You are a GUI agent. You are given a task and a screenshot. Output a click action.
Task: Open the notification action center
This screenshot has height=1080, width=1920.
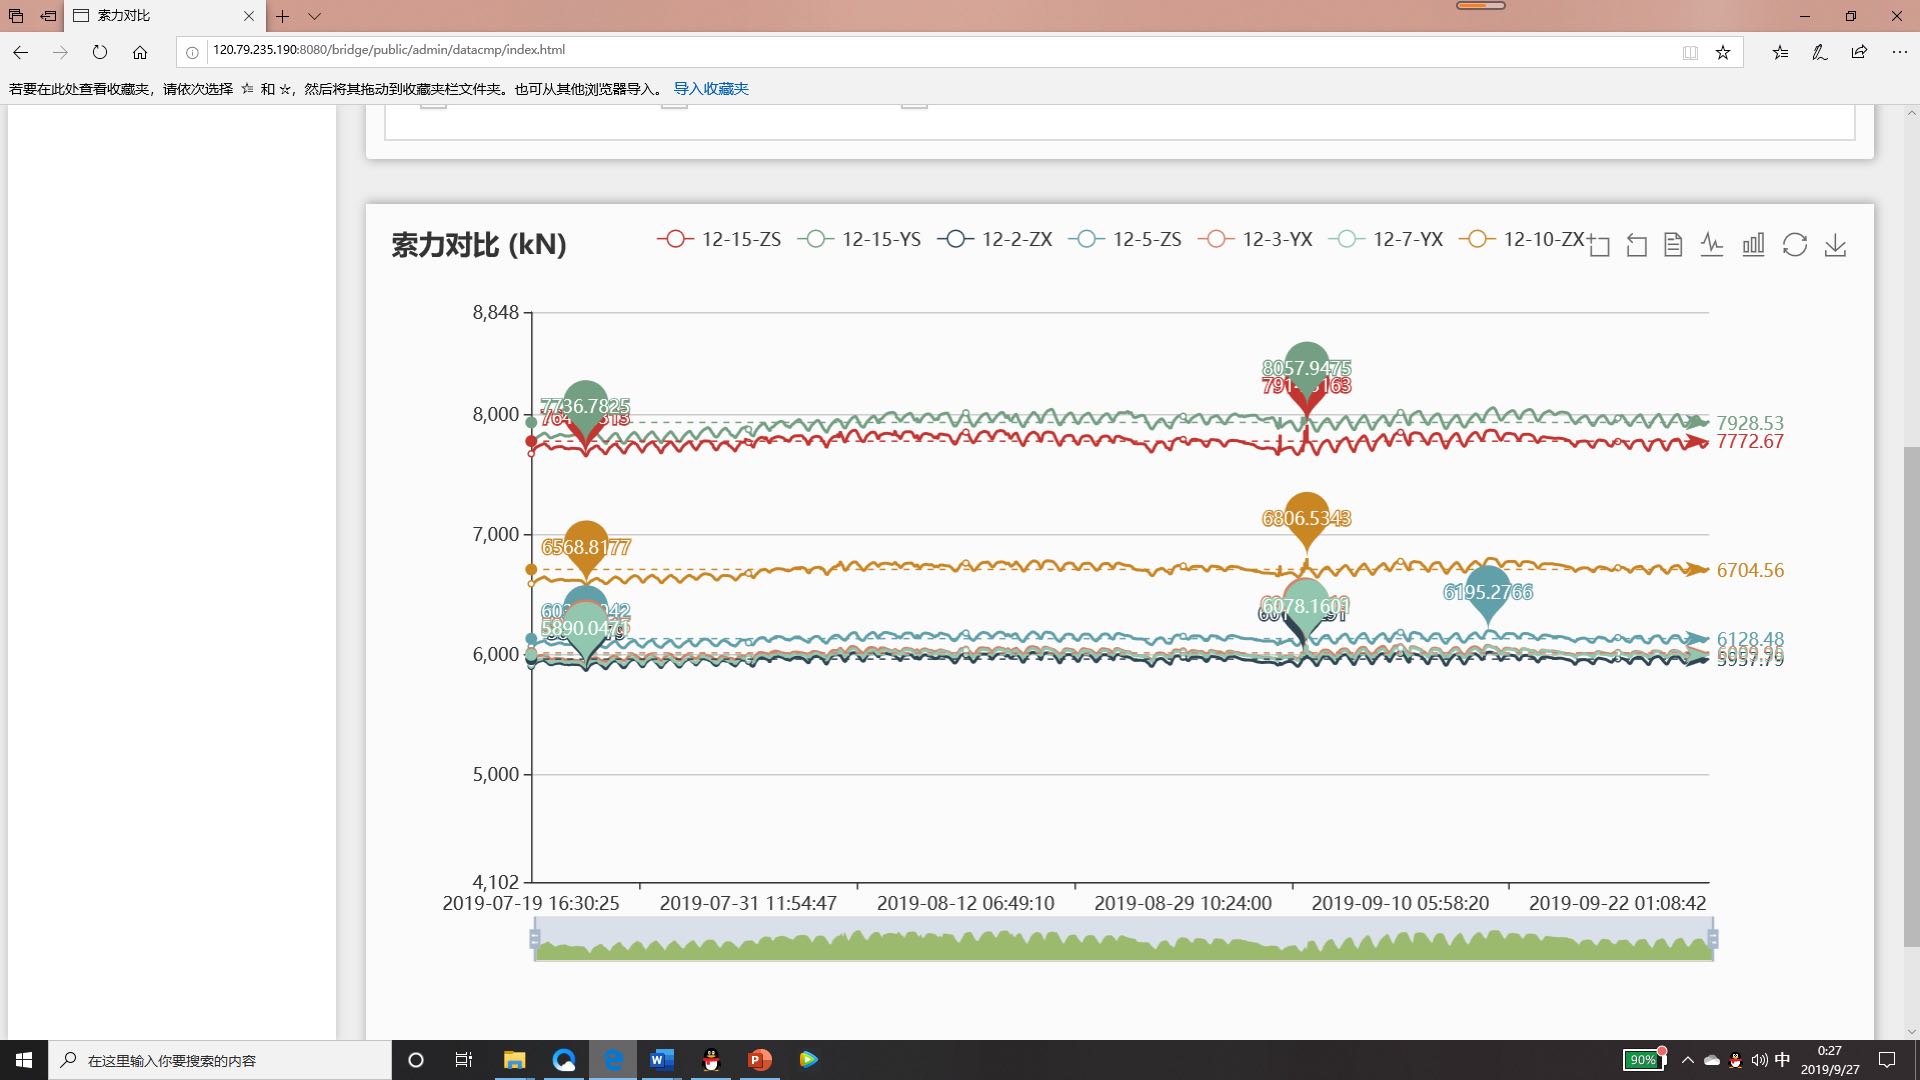click(1887, 1060)
